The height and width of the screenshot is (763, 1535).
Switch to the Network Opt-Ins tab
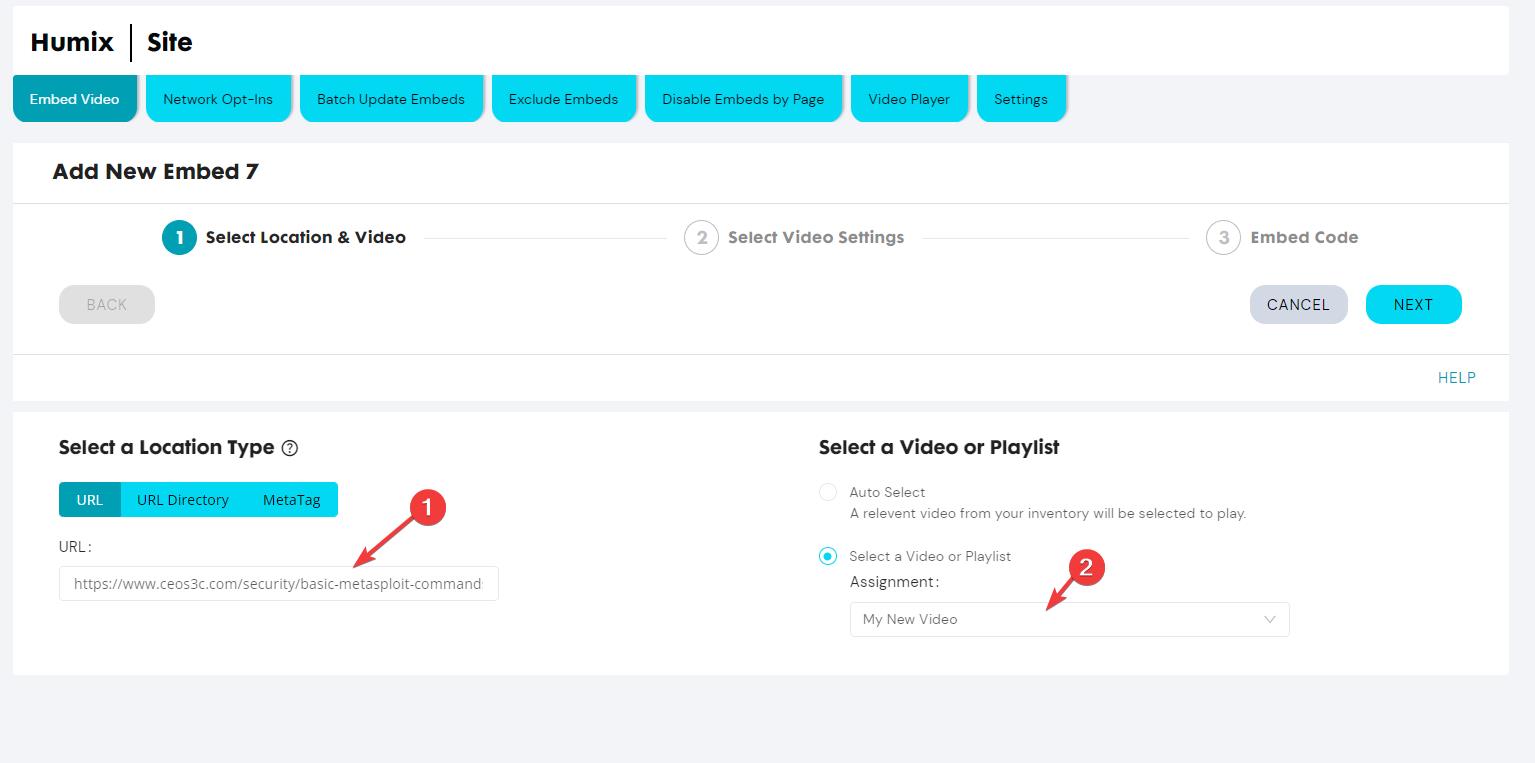[218, 99]
